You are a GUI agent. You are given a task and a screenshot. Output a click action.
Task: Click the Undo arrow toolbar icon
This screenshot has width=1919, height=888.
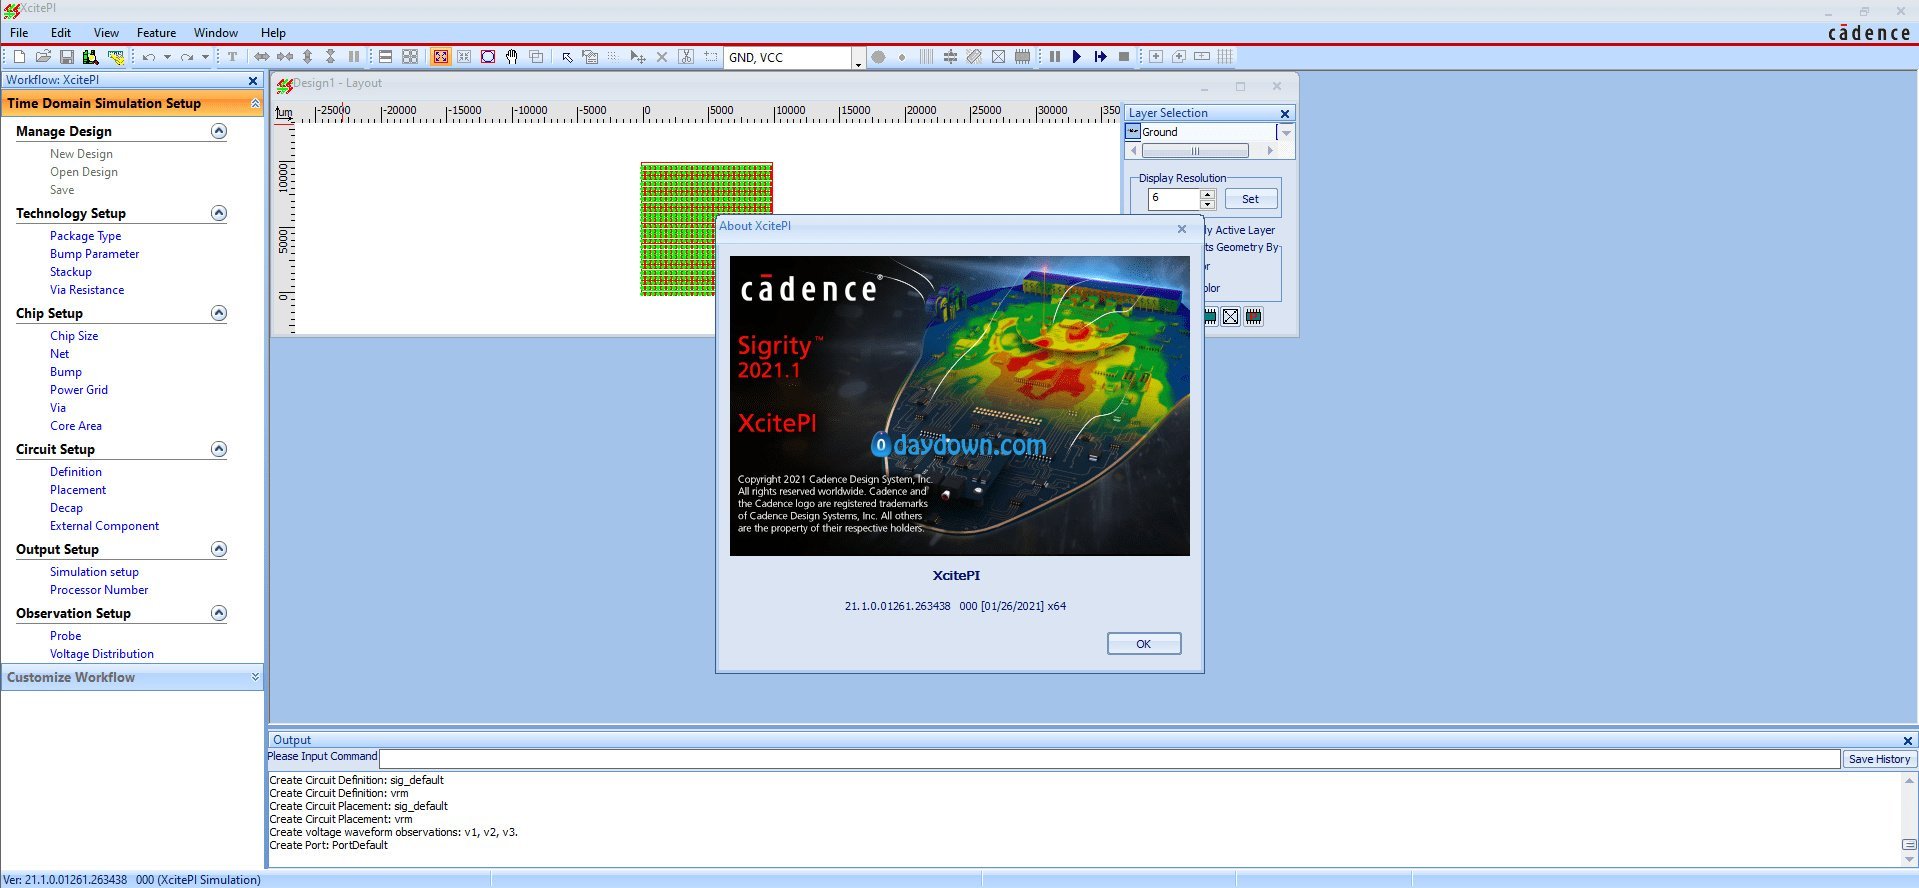click(x=149, y=57)
